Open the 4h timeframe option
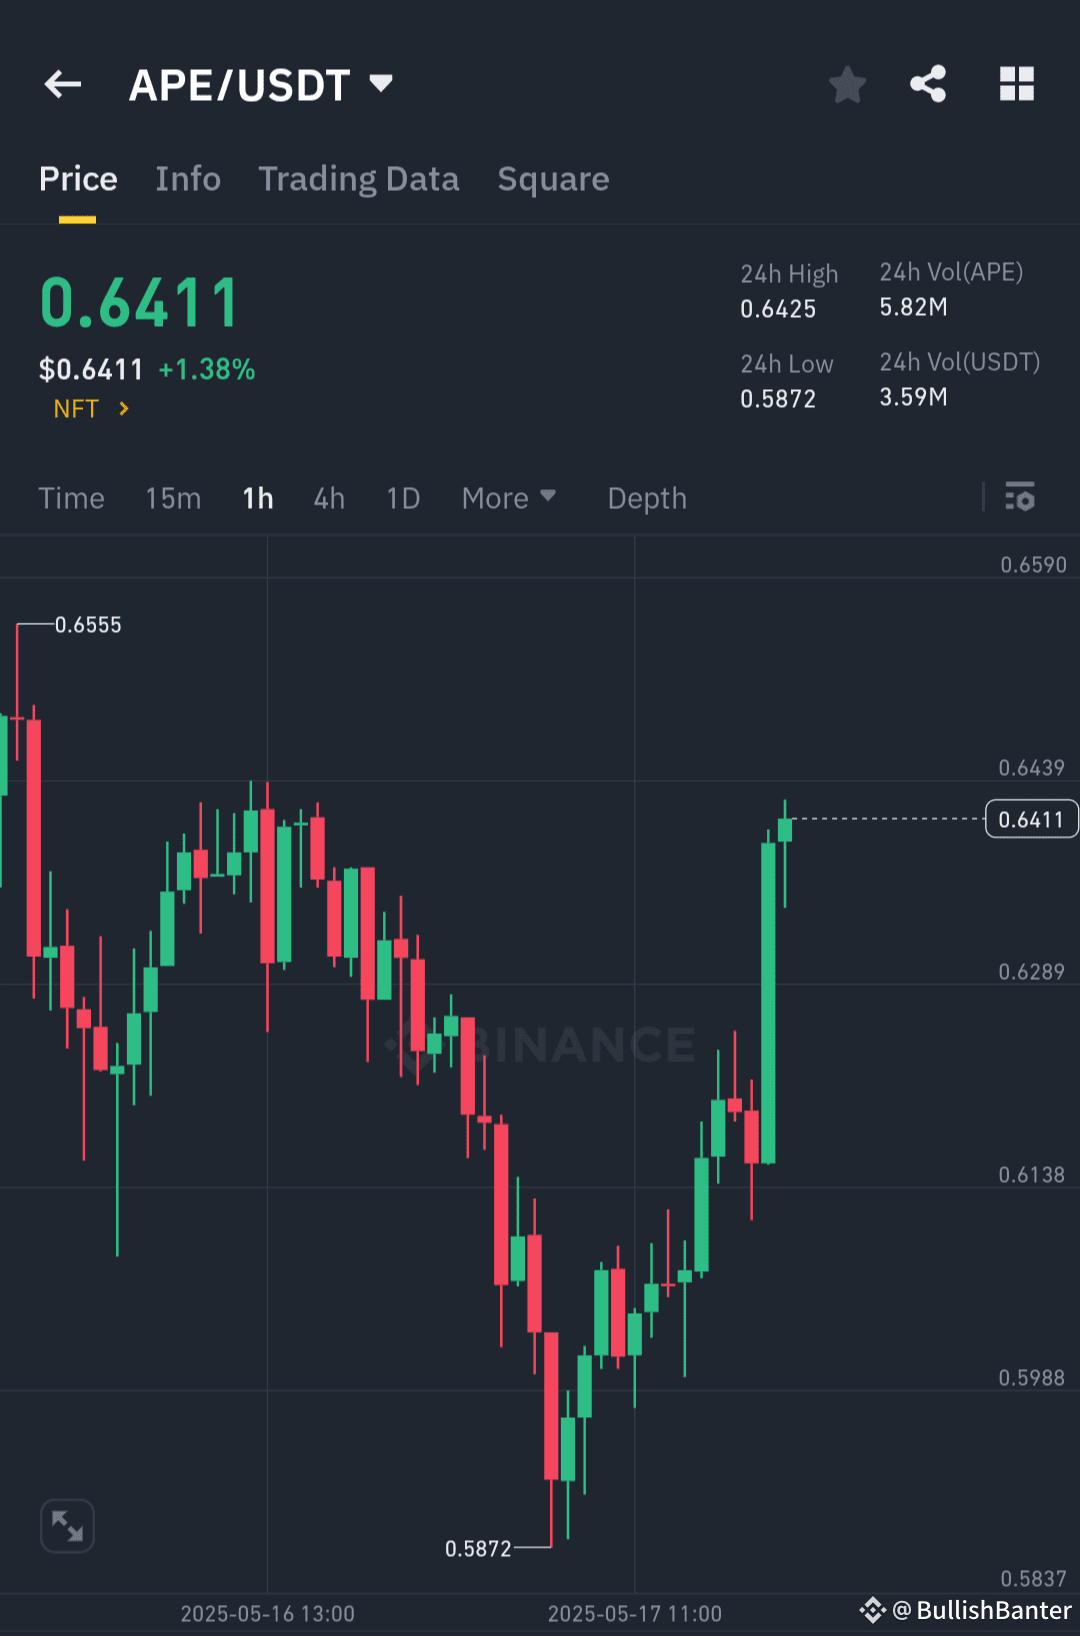This screenshot has height=1636, width=1080. click(328, 498)
